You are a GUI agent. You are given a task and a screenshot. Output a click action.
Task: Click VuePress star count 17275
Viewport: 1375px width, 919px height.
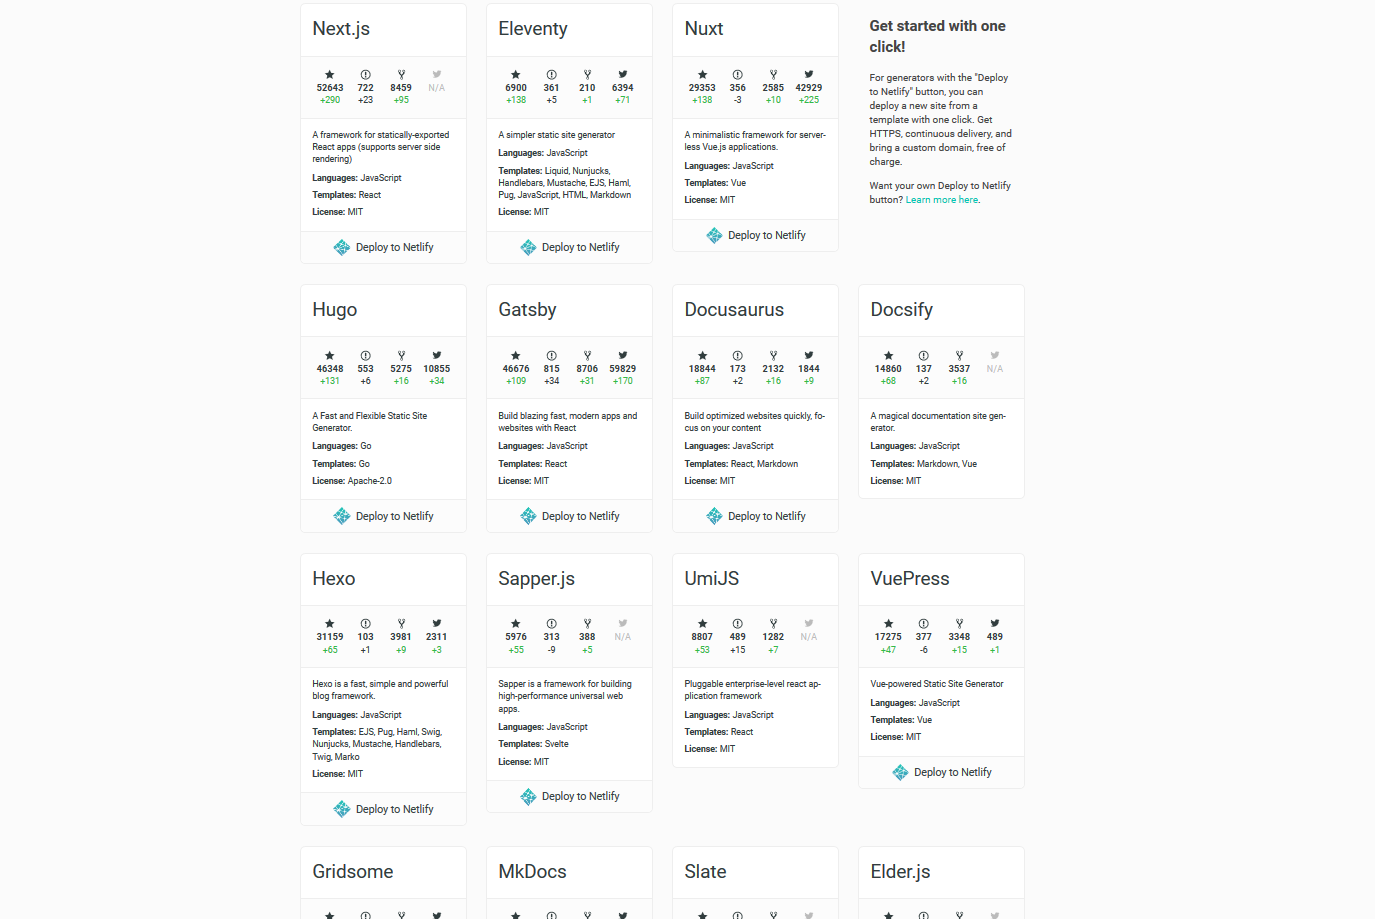point(888,637)
